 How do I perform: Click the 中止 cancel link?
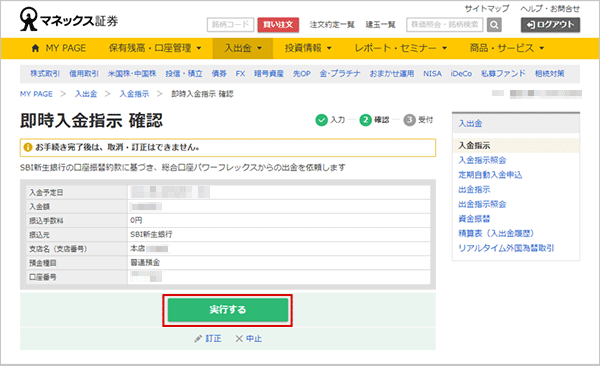[x=254, y=339]
